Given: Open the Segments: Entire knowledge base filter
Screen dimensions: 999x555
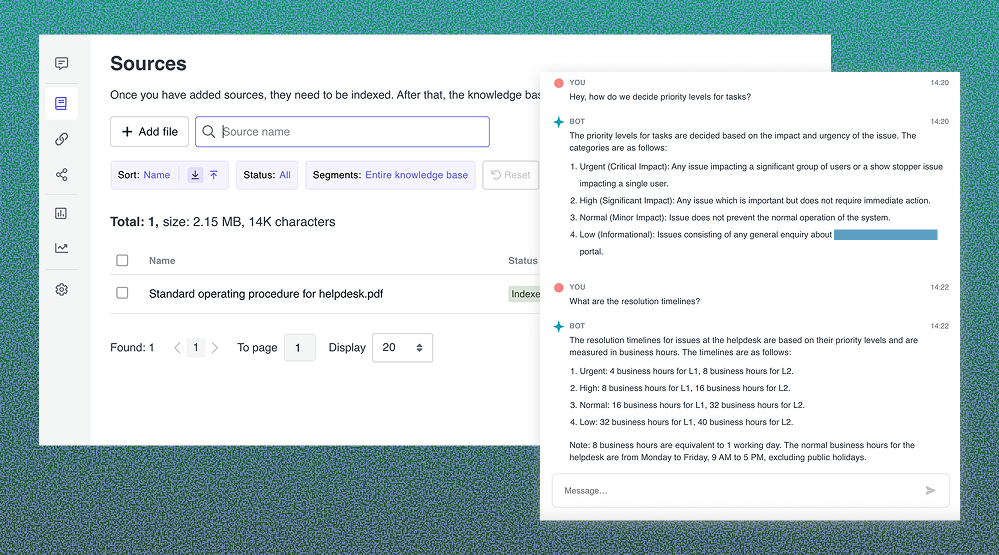Looking at the screenshot, I should [390, 175].
